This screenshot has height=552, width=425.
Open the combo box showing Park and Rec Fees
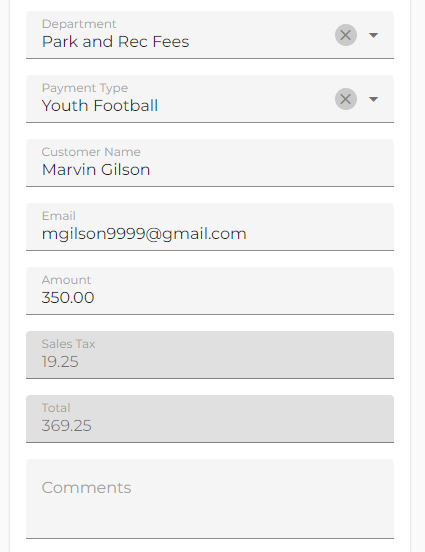pyautogui.click(x=210, y=35)
